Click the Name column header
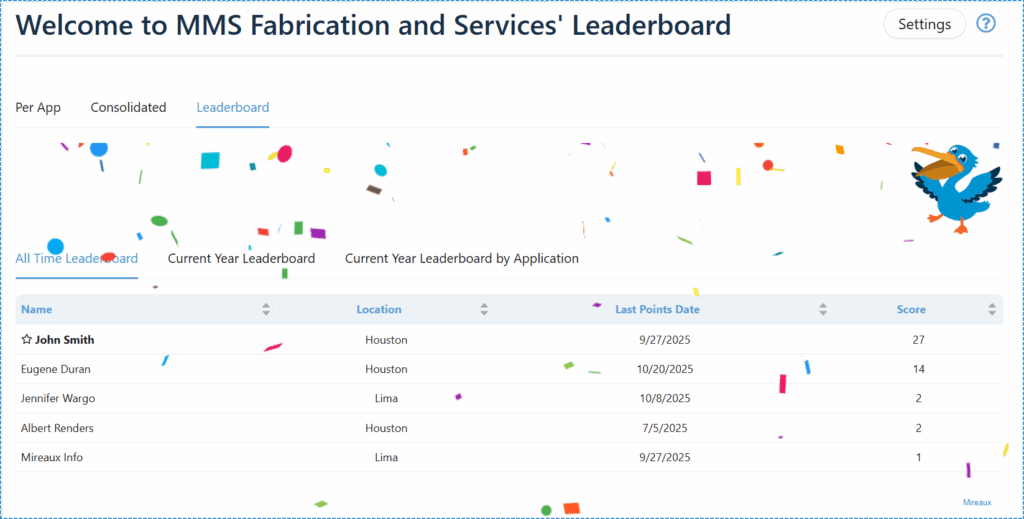The image size is (1024, 519). pyautogui.click(x=37, y=310)
